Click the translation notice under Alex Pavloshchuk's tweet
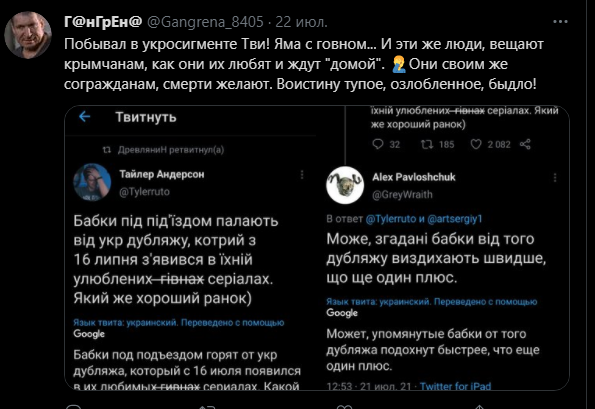 pyautogui.click(x=431, y=307)
